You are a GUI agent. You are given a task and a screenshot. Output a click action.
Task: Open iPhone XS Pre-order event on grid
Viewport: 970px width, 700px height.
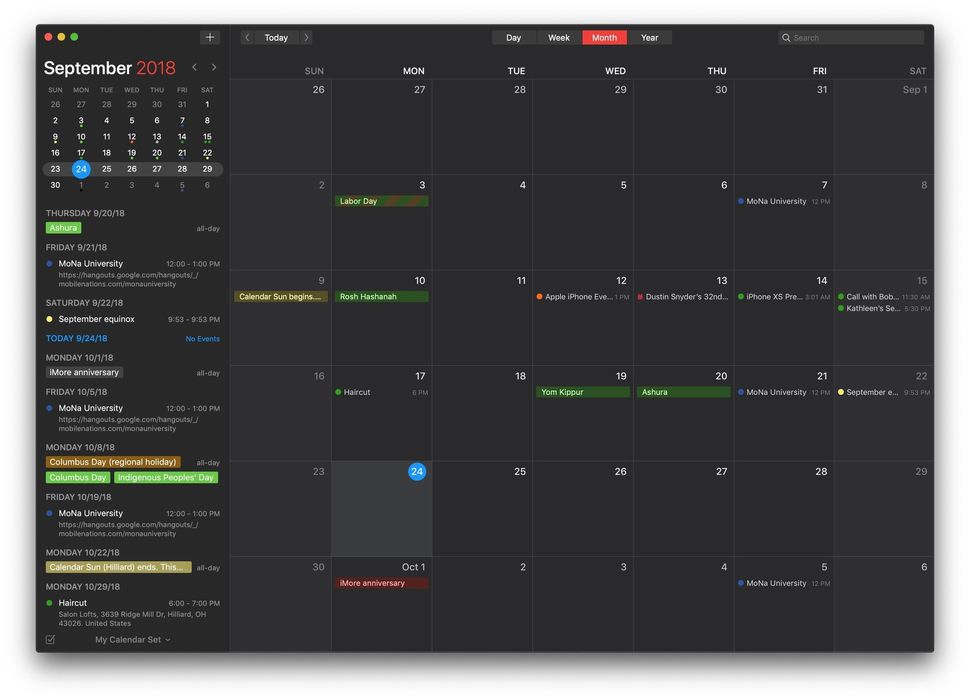pyautogui.click(x=783, y=297)
